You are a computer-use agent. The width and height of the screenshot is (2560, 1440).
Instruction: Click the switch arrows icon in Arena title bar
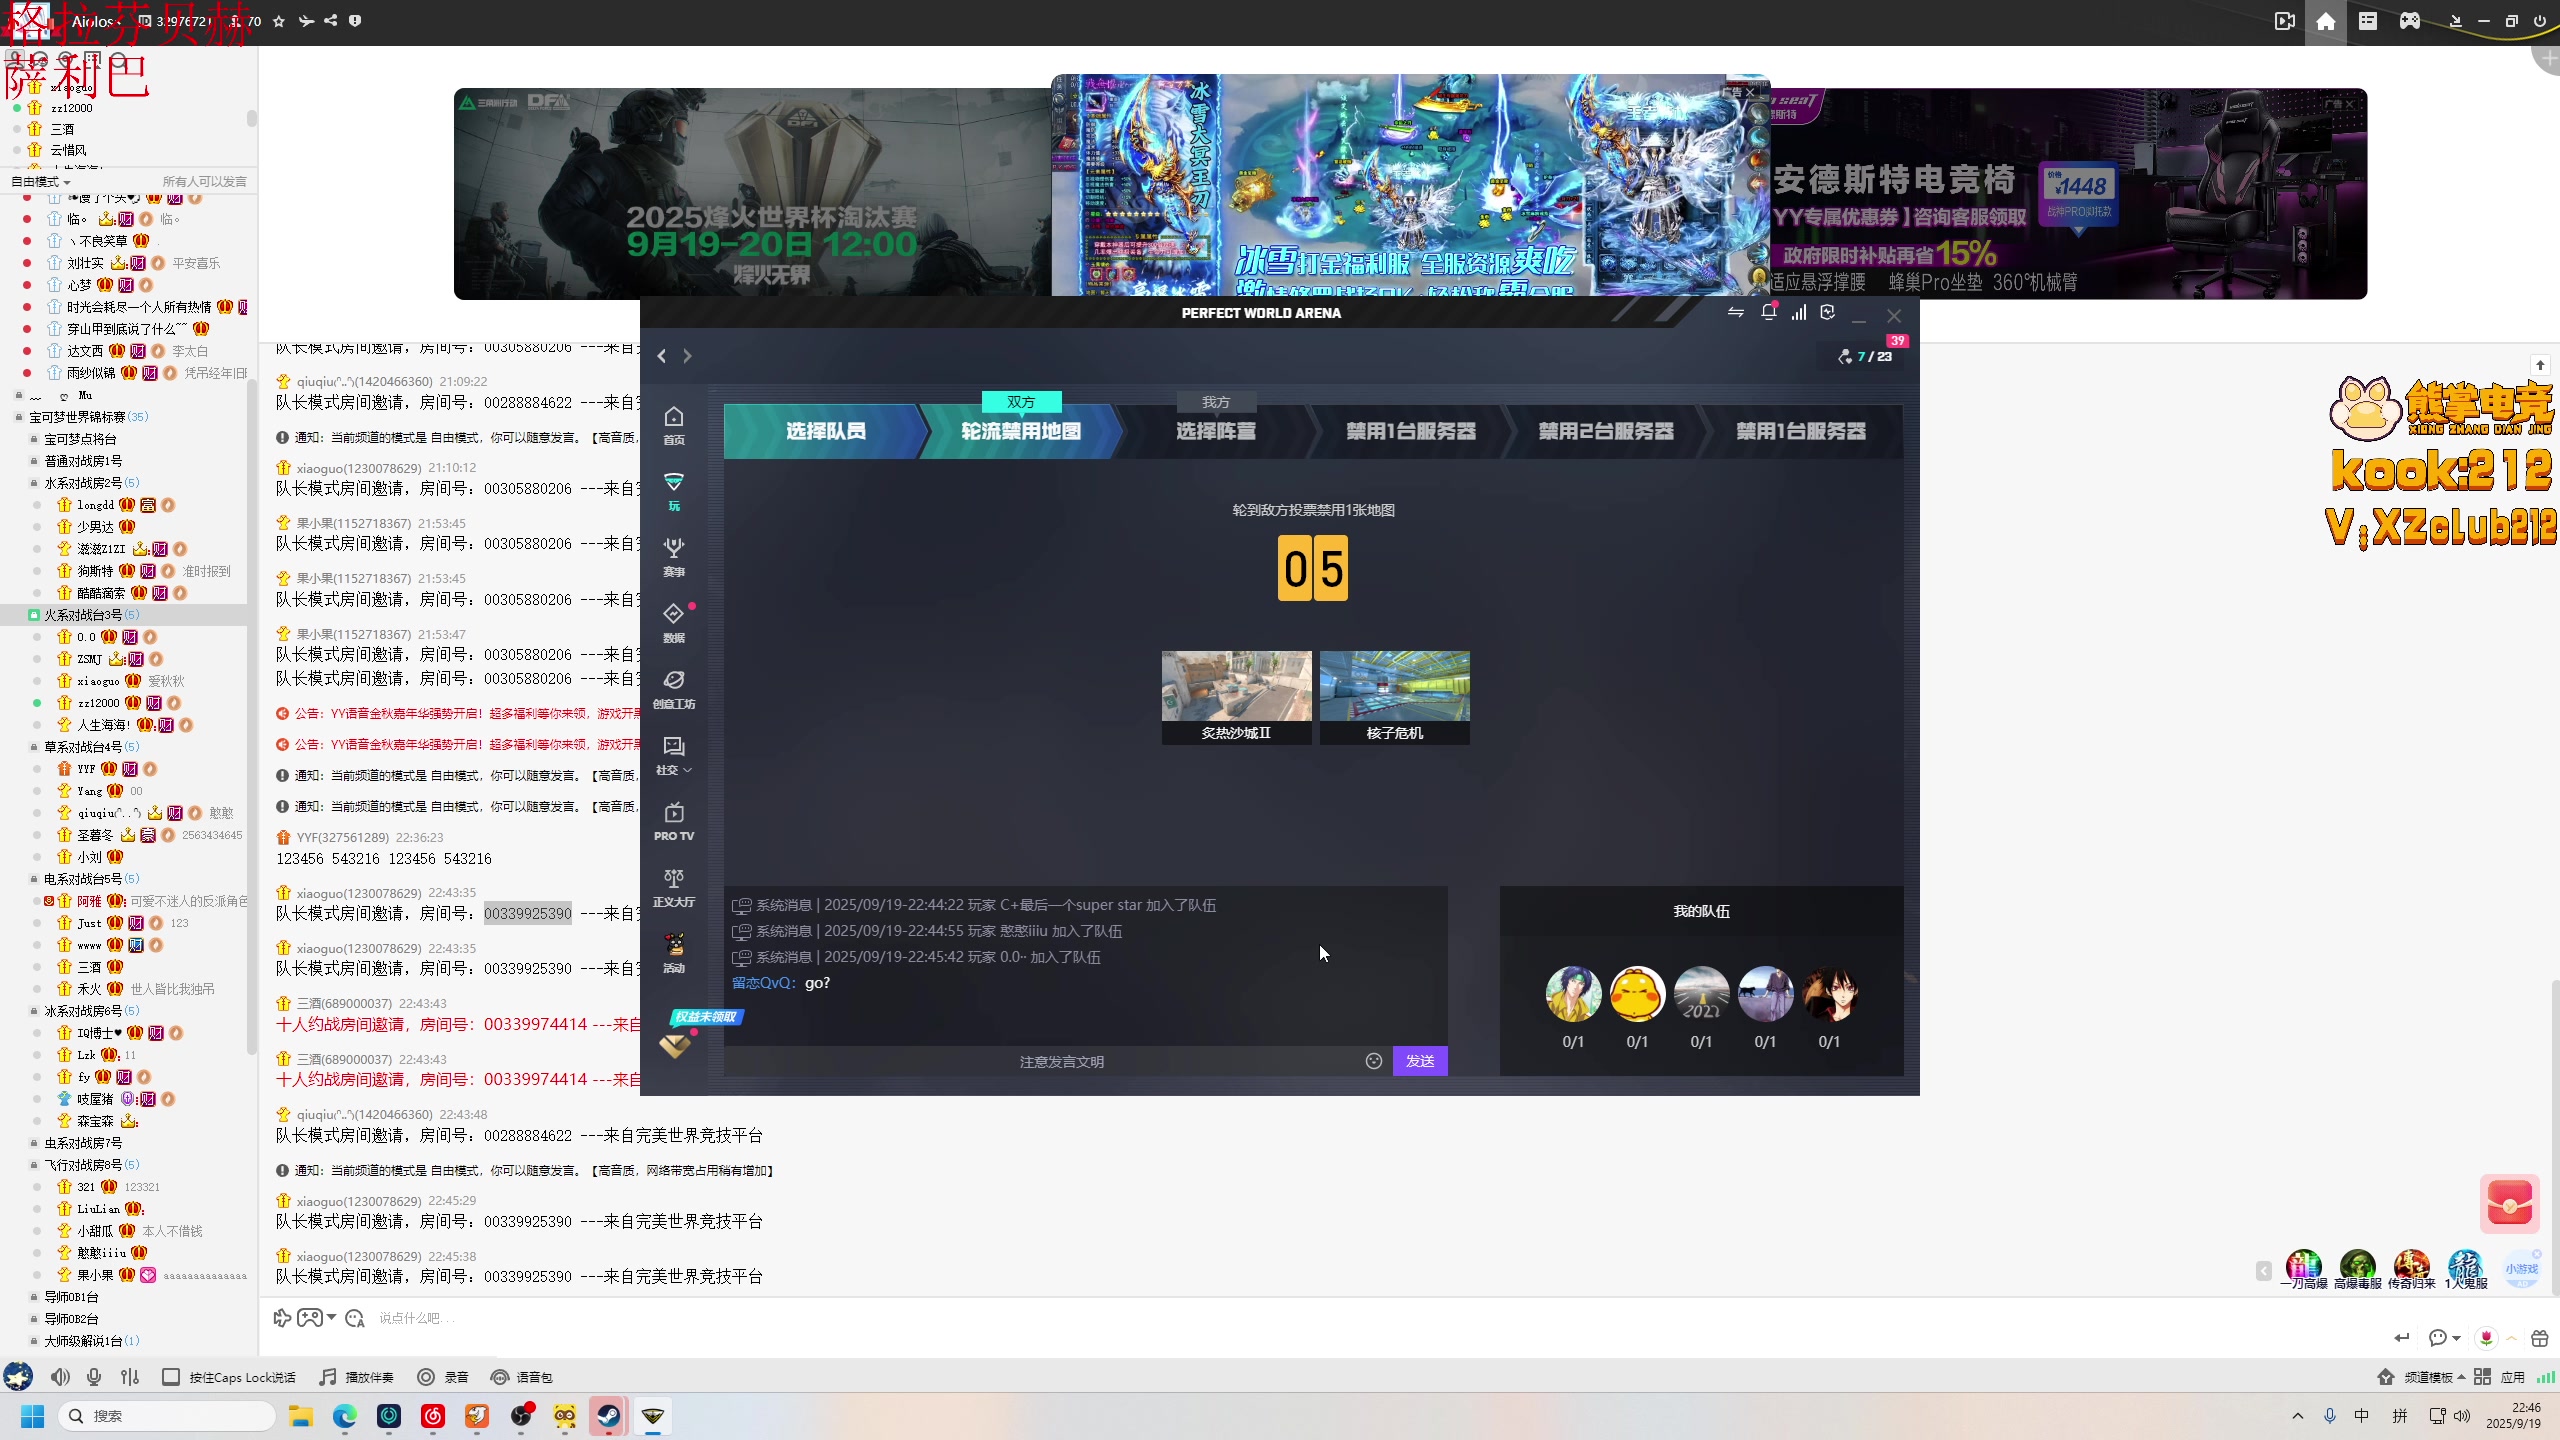coord(1736,312)
